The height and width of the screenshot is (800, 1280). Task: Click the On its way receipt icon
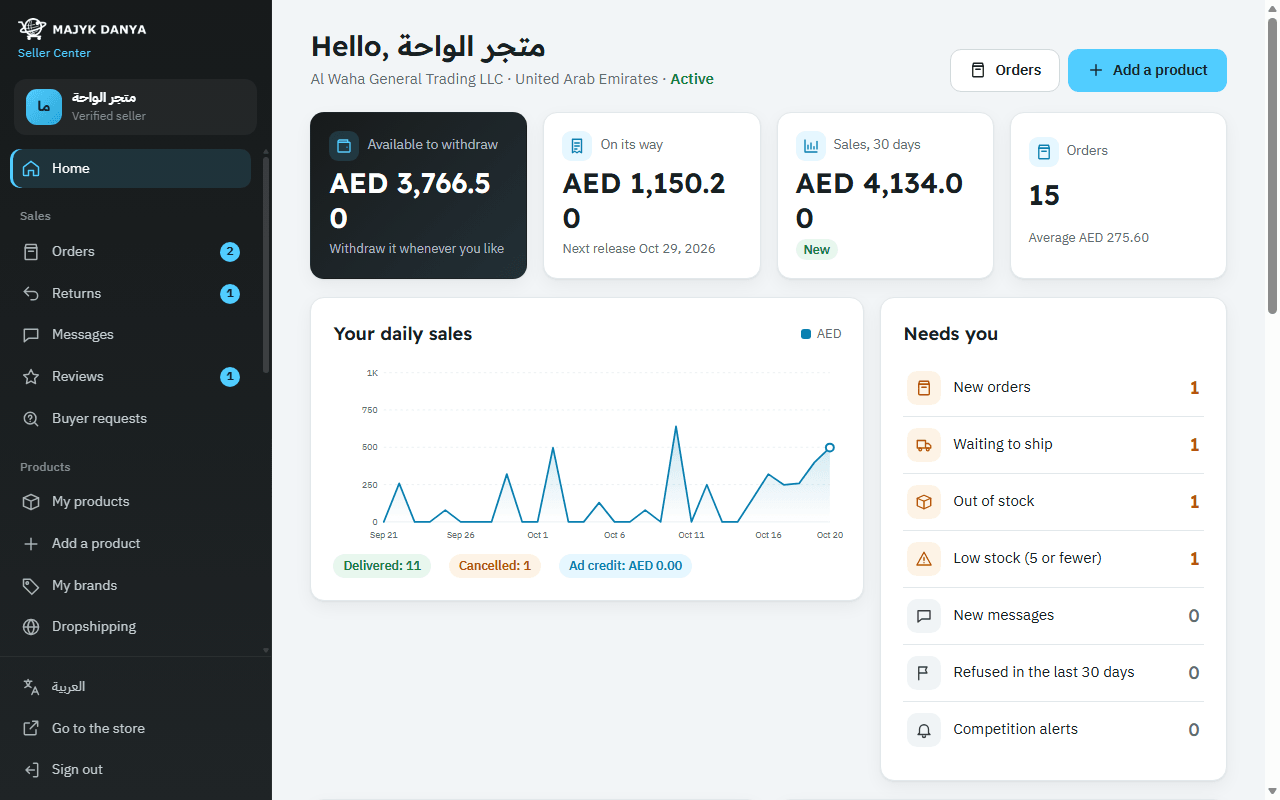(x=577, y=146)
